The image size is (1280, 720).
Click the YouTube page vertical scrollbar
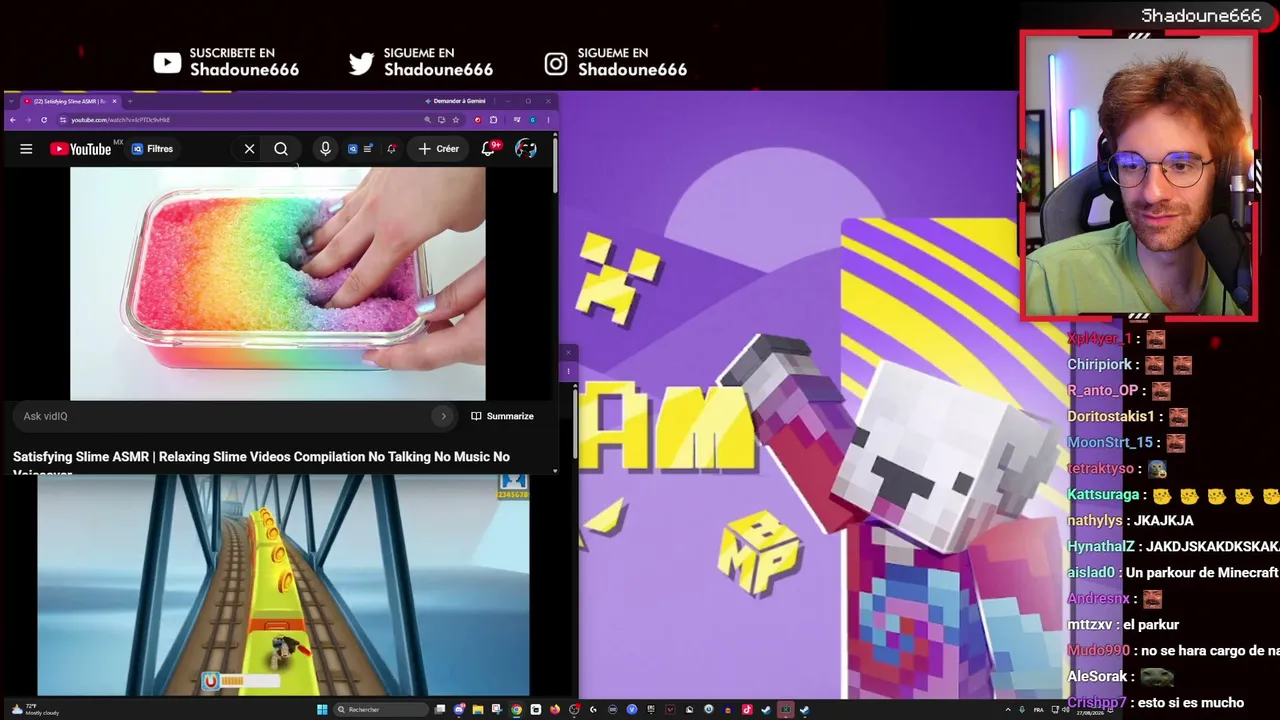(x=555, y=165)
